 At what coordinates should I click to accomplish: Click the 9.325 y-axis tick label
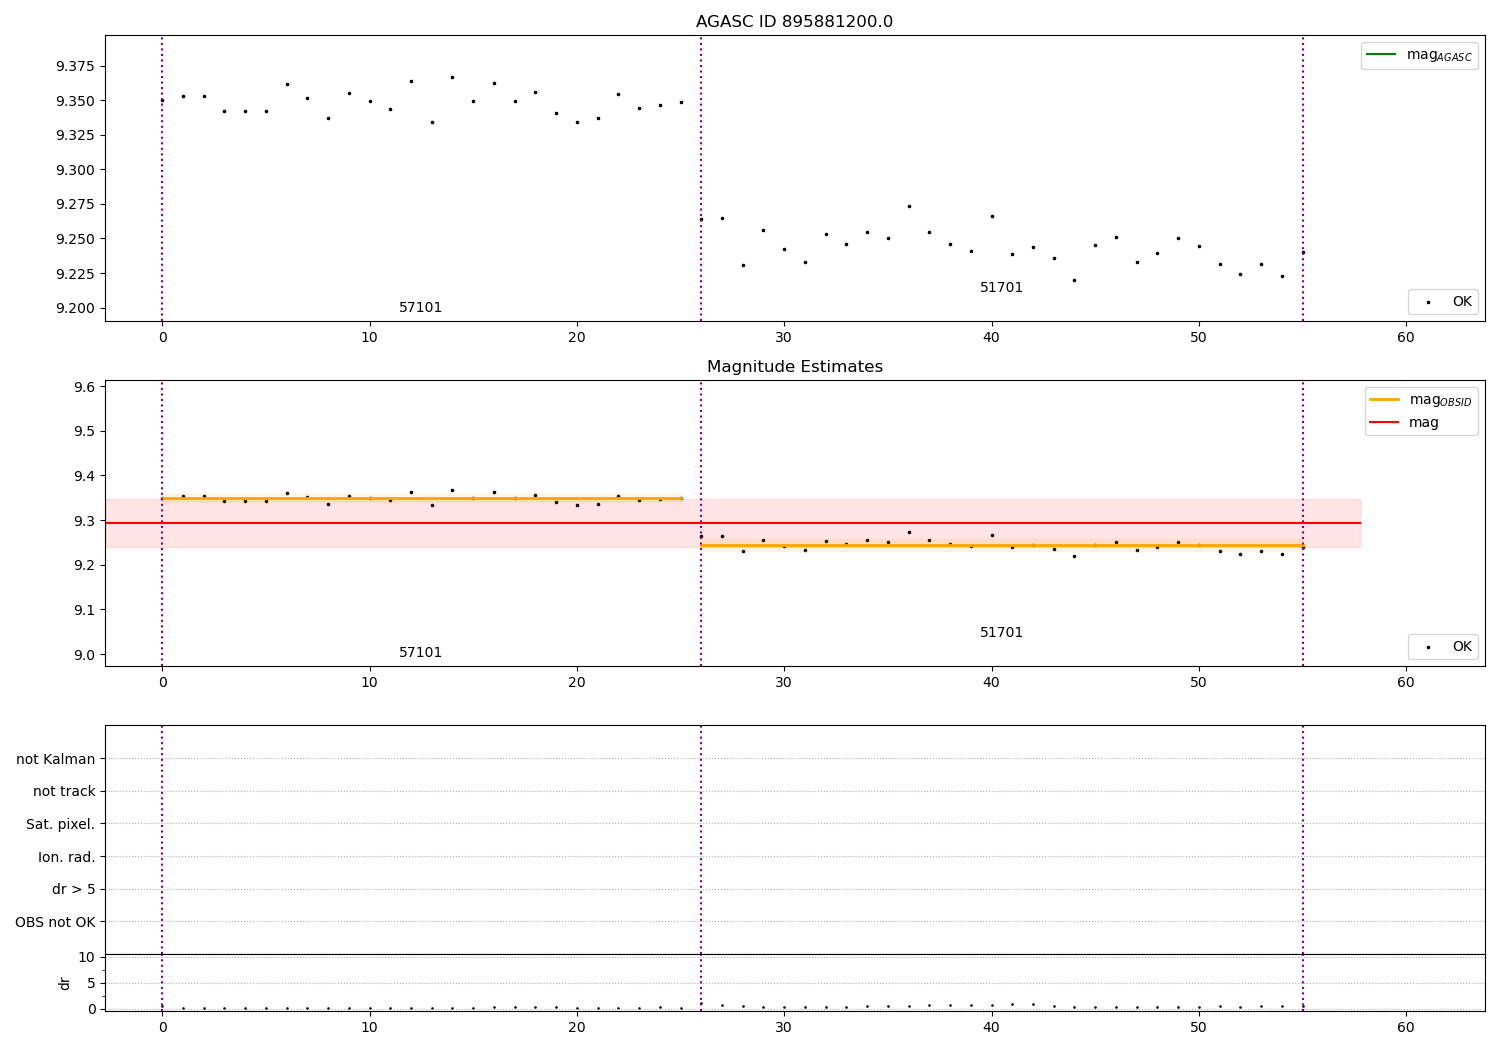76,136
